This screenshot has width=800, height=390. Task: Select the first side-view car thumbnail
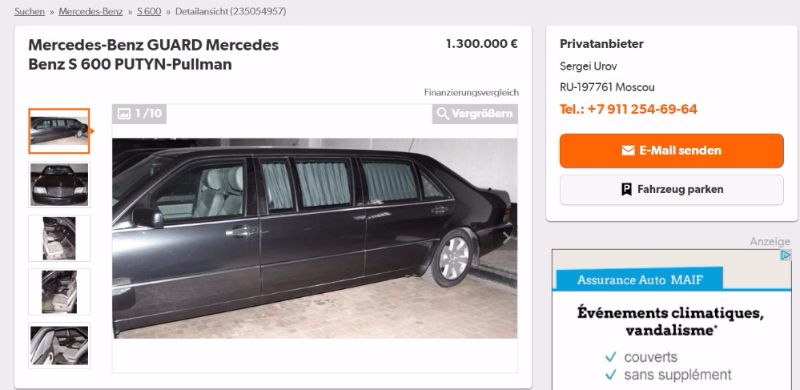pos(59,131)
